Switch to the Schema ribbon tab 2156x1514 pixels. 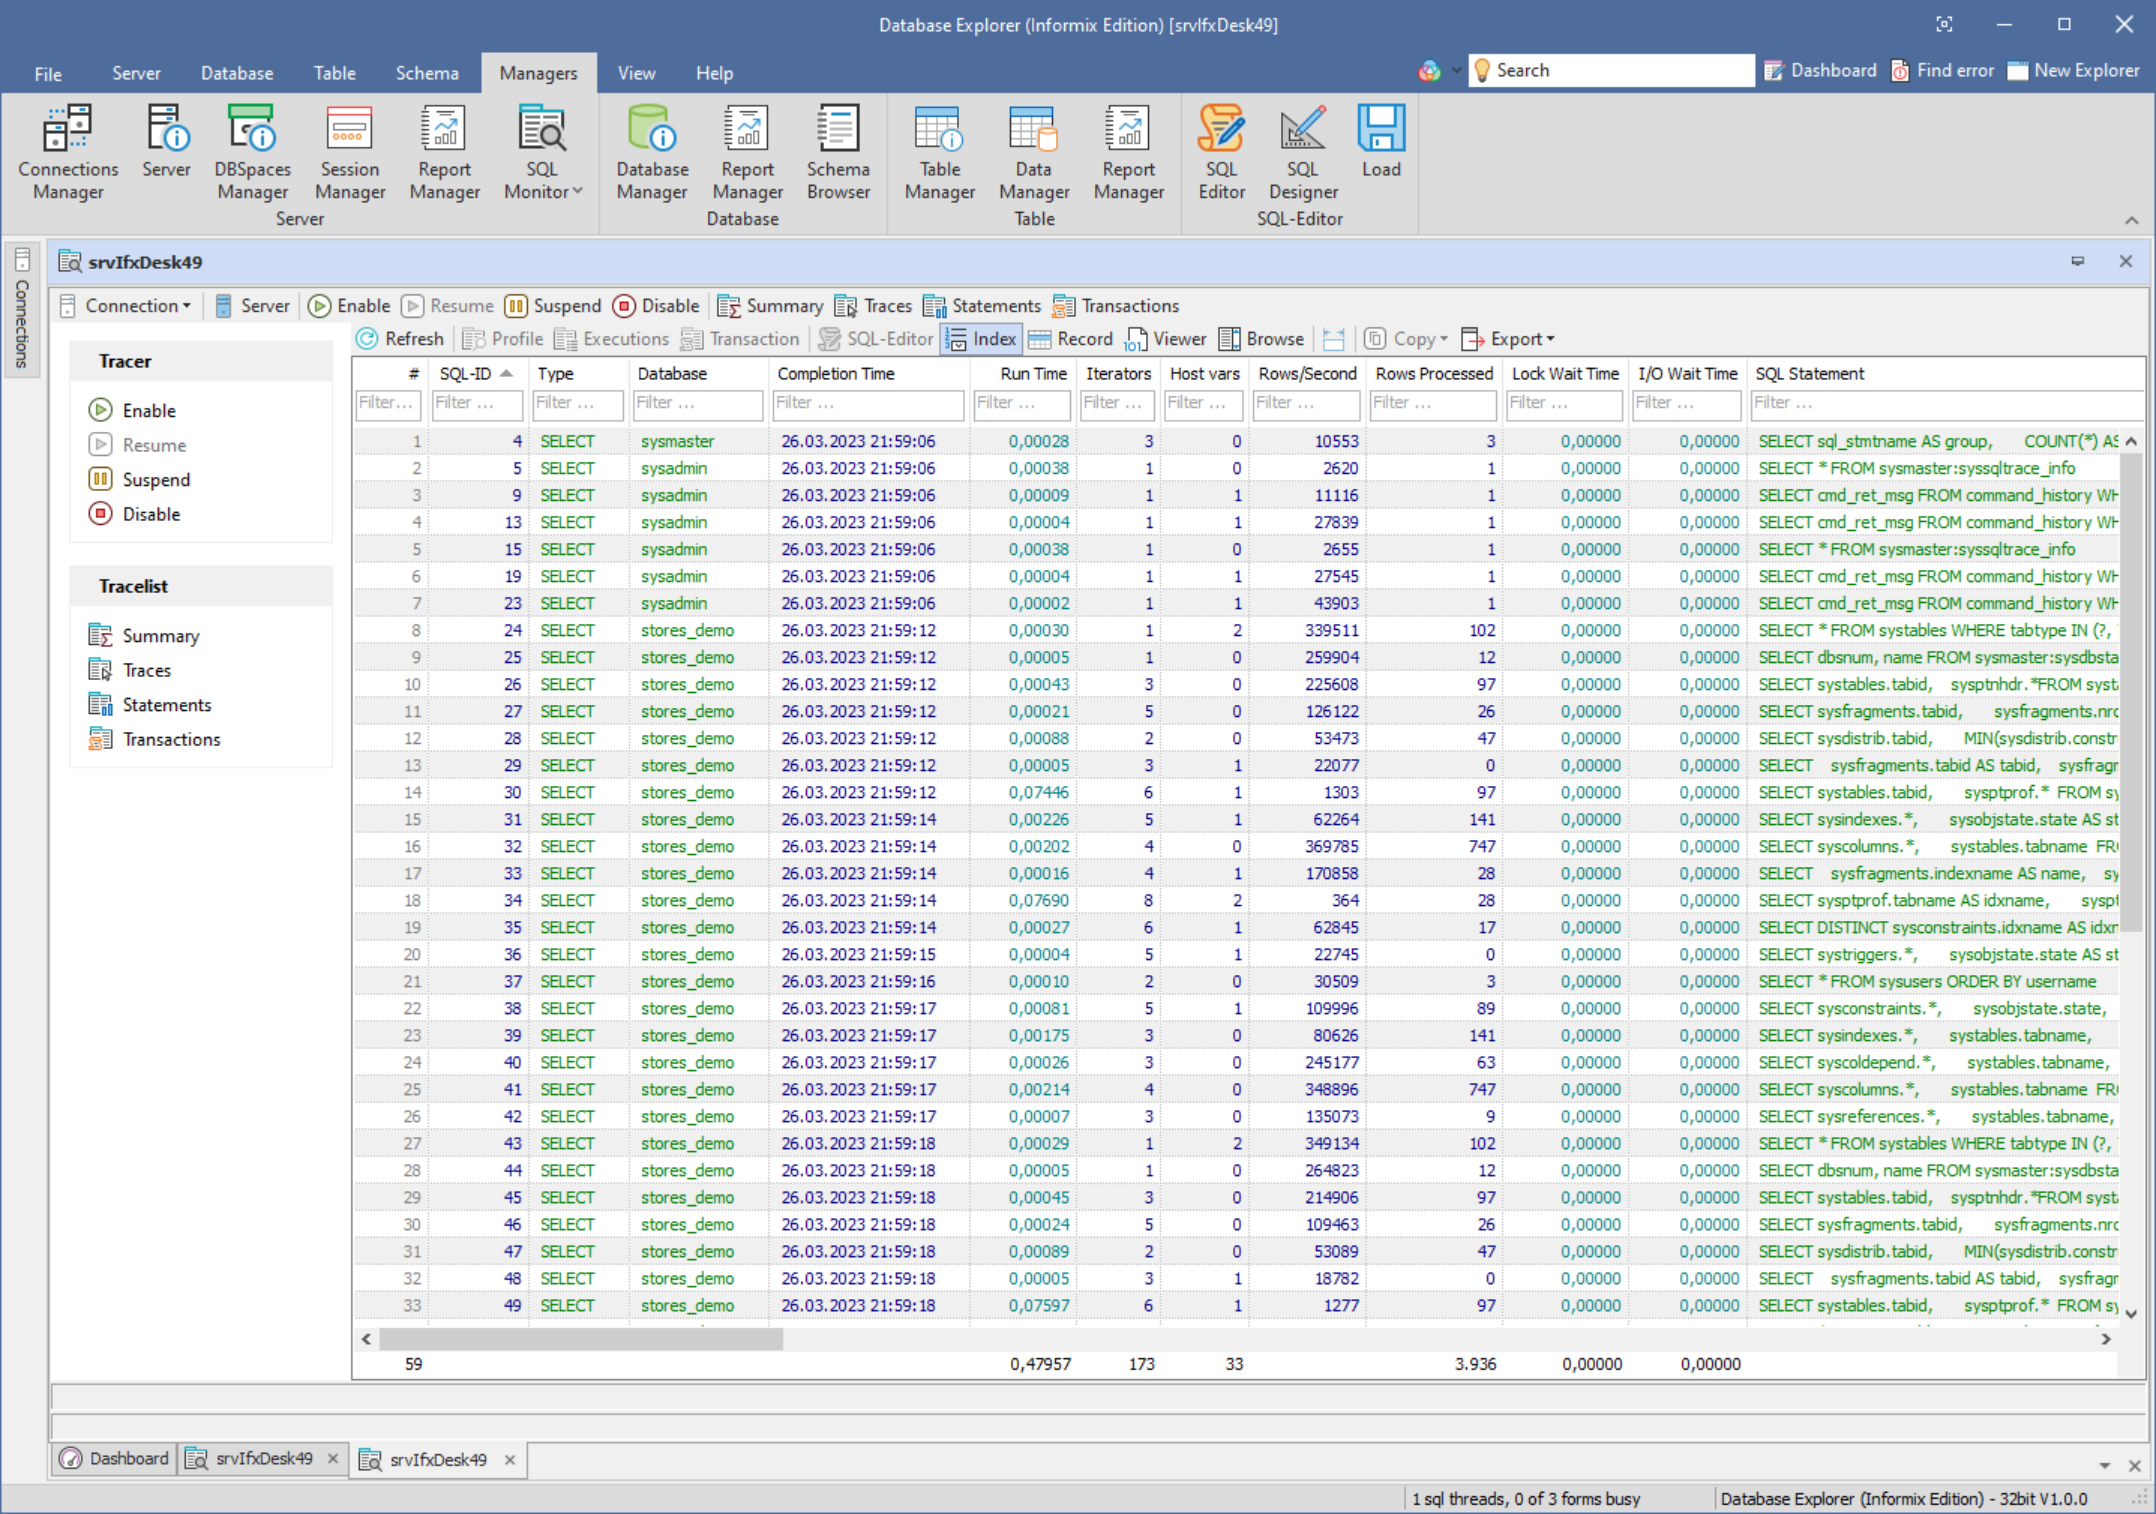pos(427,73)
